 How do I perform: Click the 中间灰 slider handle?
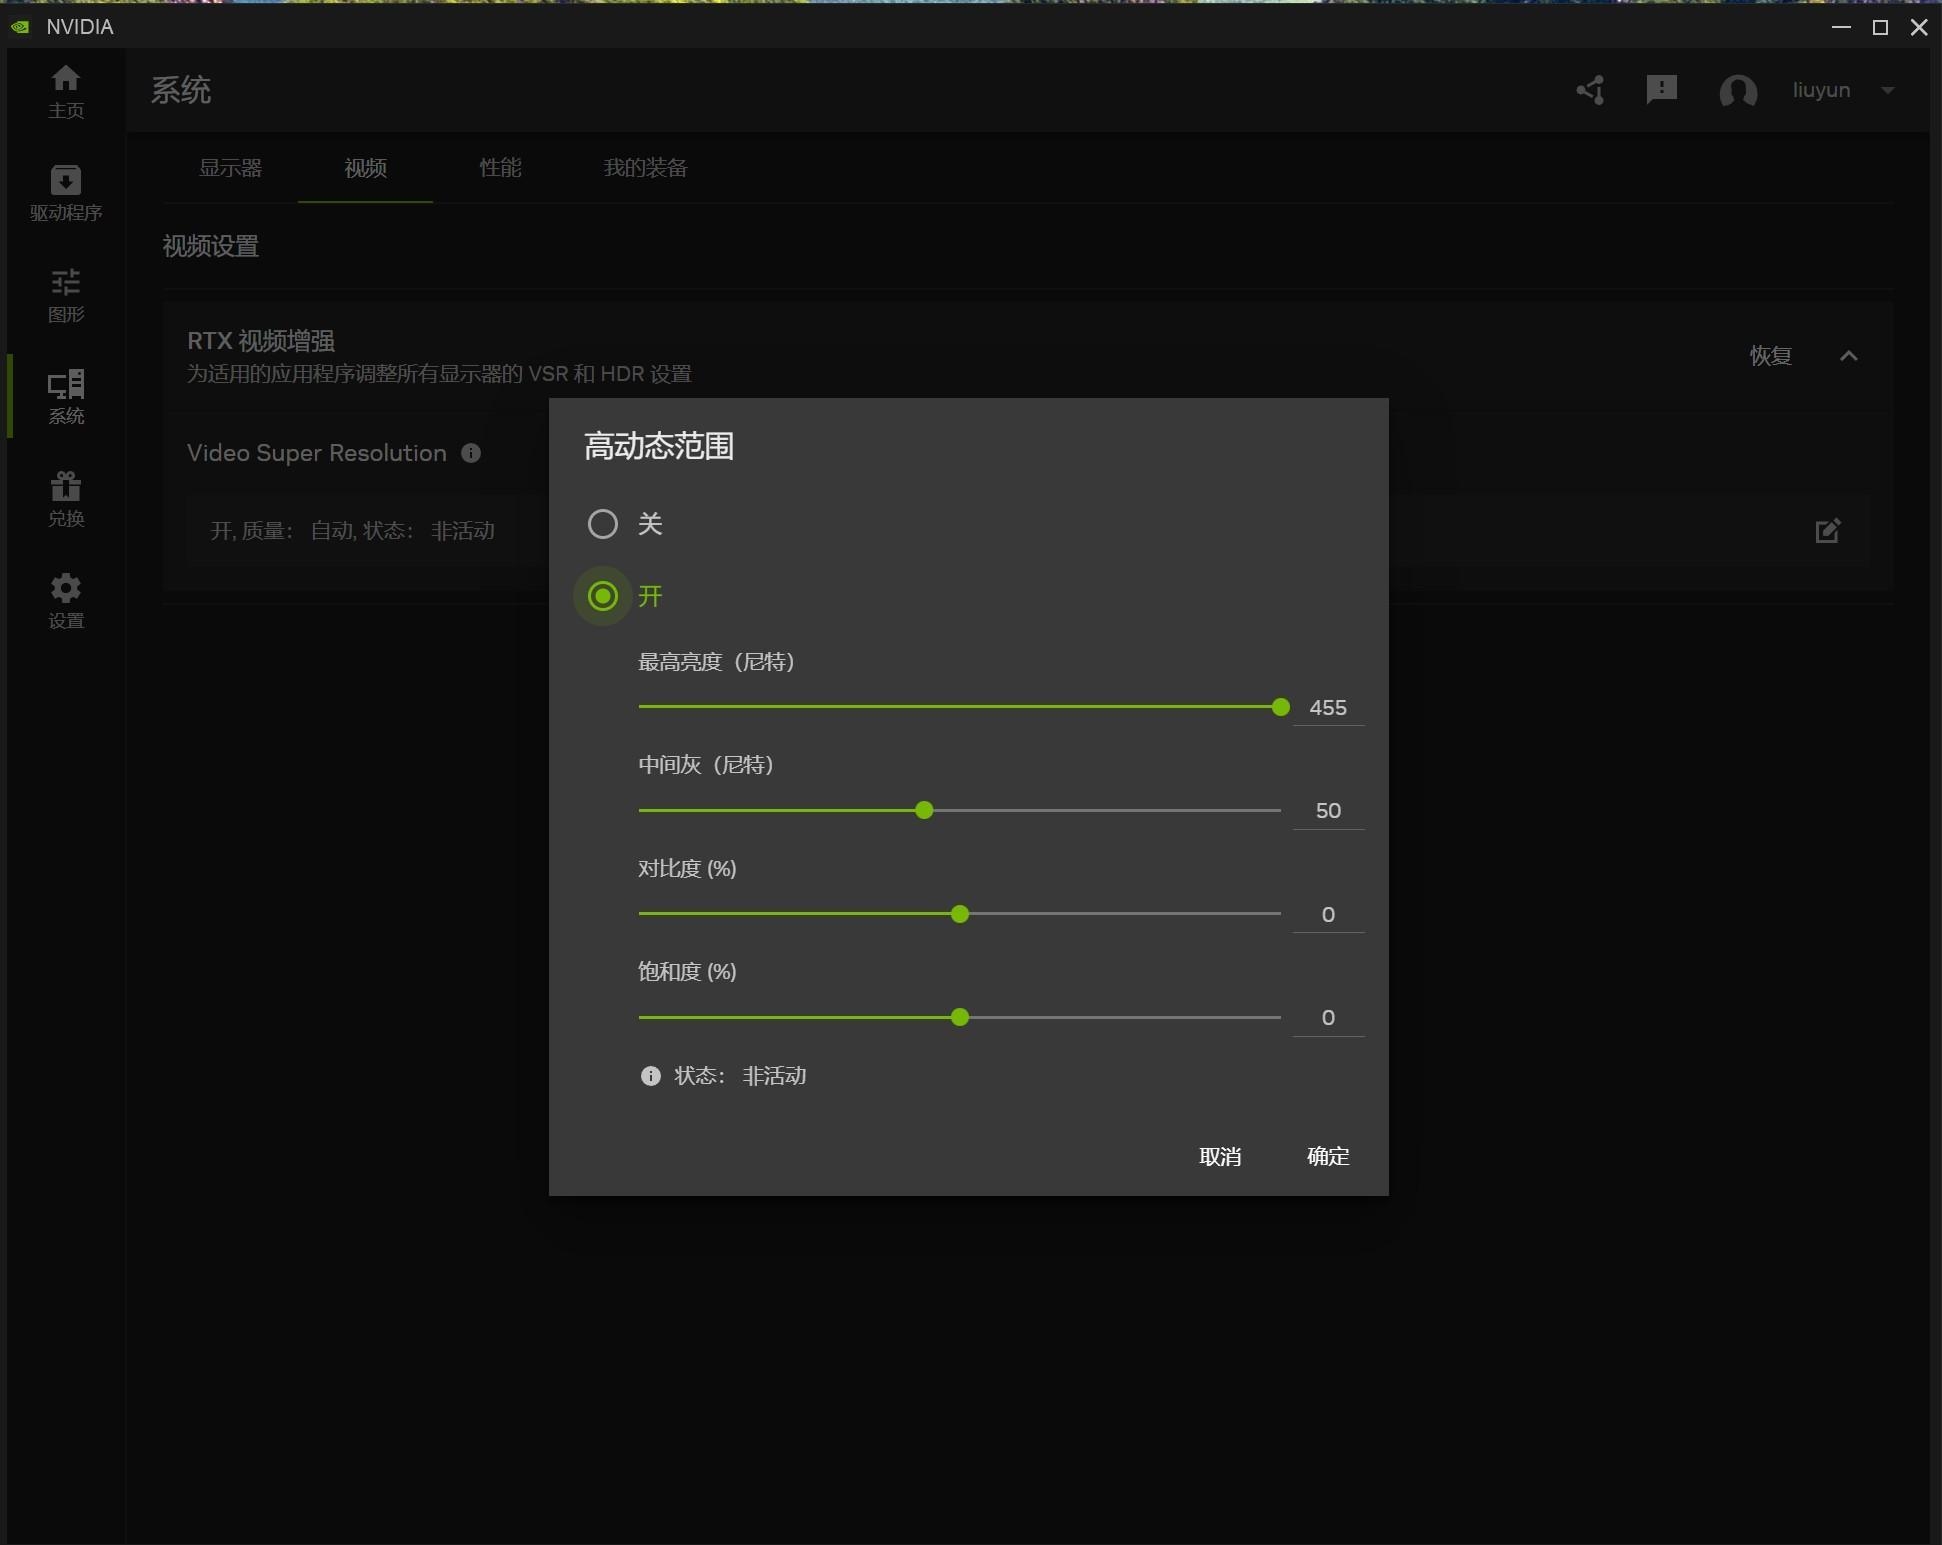[924, 810]
